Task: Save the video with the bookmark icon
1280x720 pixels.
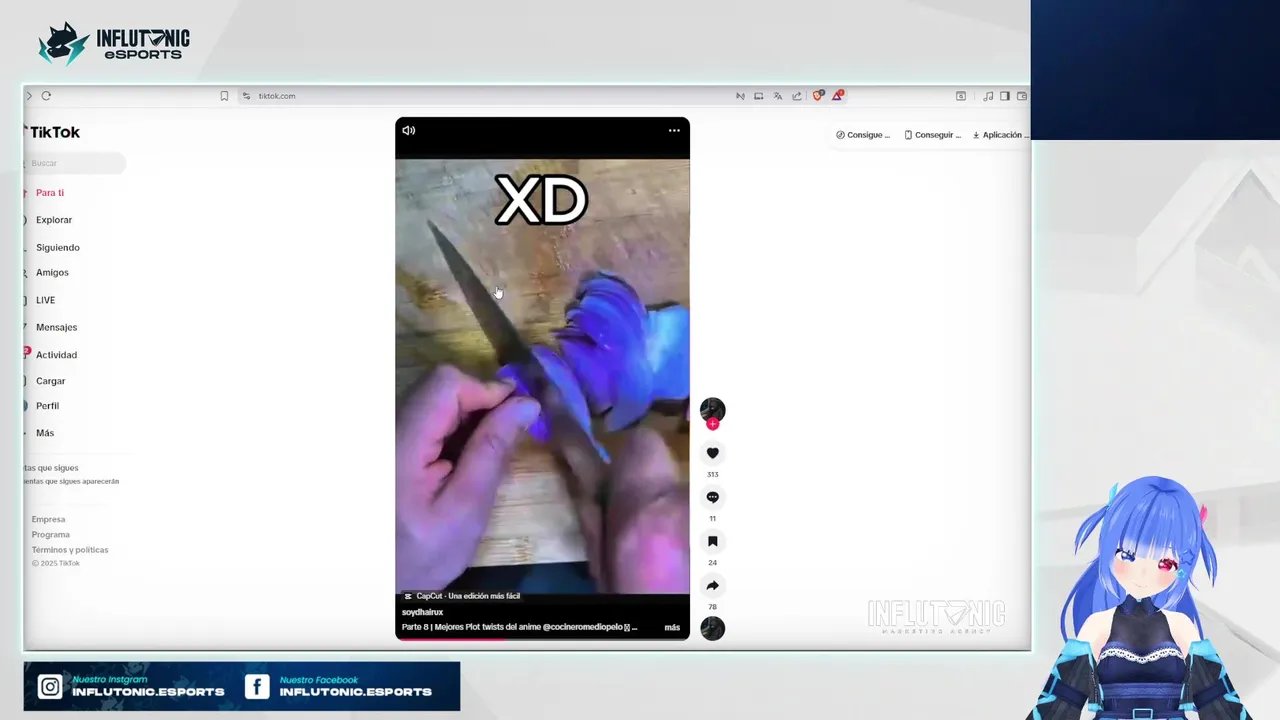Action: pyautogui.click(x=712, y=541)
